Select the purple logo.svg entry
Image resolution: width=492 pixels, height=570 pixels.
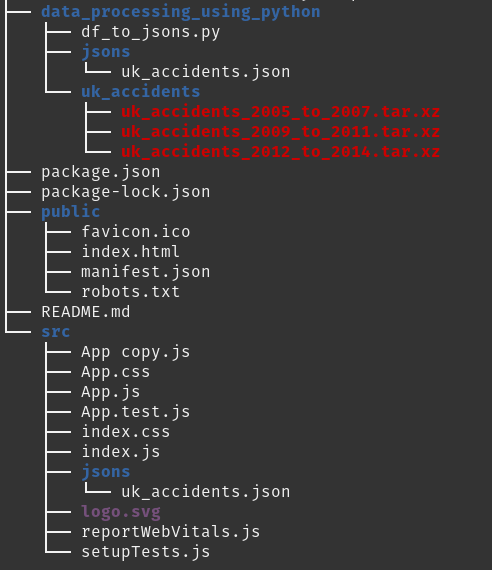[121, 512]
